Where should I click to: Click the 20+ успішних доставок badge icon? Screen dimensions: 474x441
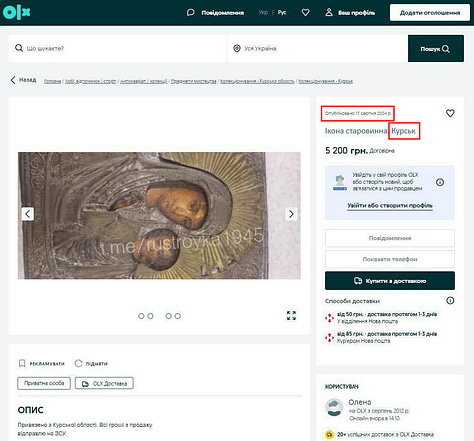tap(329, 435)
